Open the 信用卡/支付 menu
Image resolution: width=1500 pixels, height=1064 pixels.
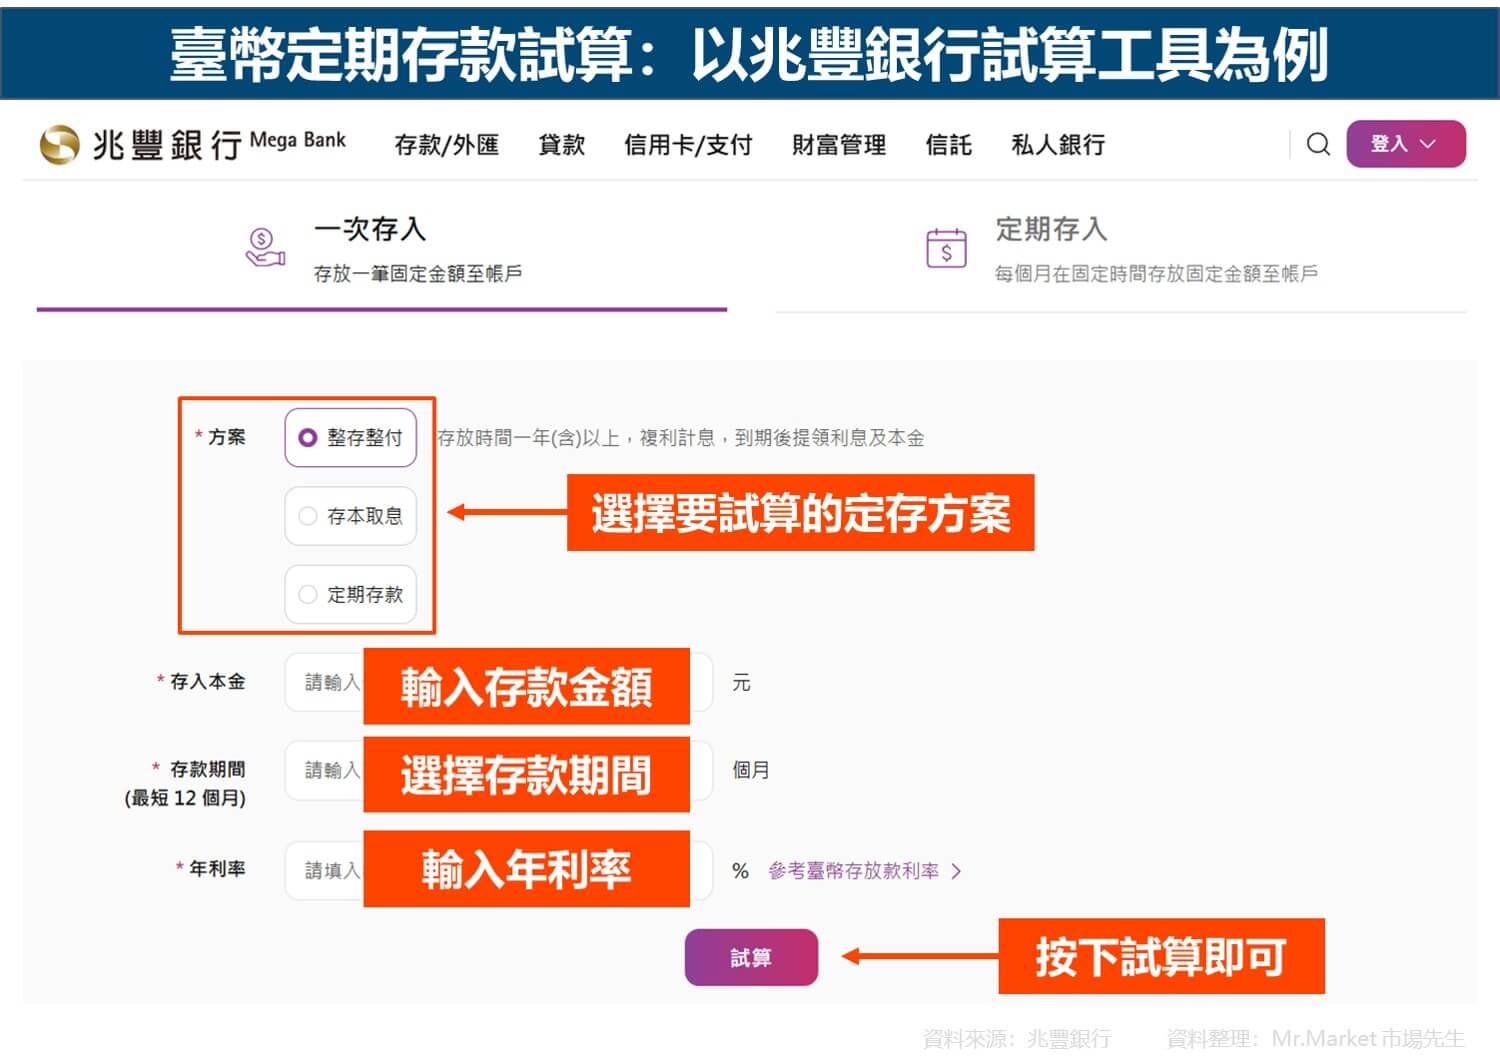pyautogui.click(x=688, y=144)
